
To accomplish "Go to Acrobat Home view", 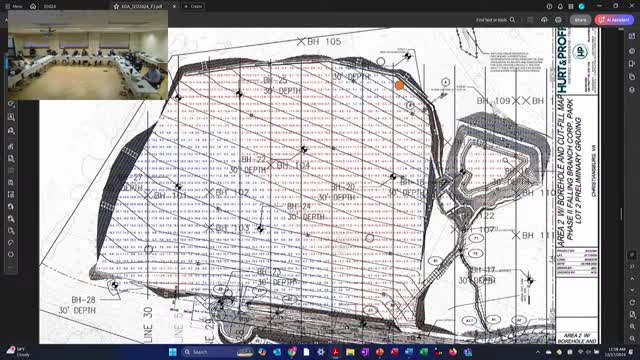I will (x=33, y=7).
